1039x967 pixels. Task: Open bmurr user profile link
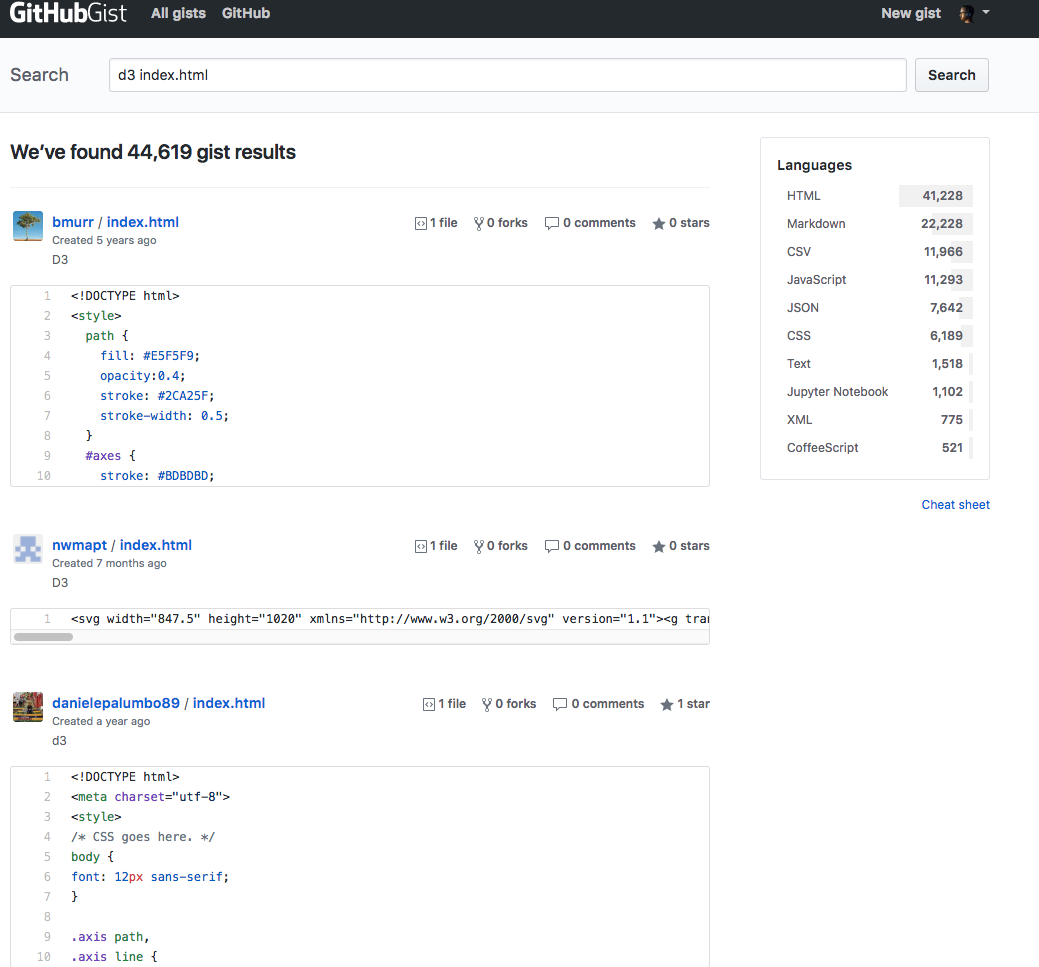[x=73, y=222]
